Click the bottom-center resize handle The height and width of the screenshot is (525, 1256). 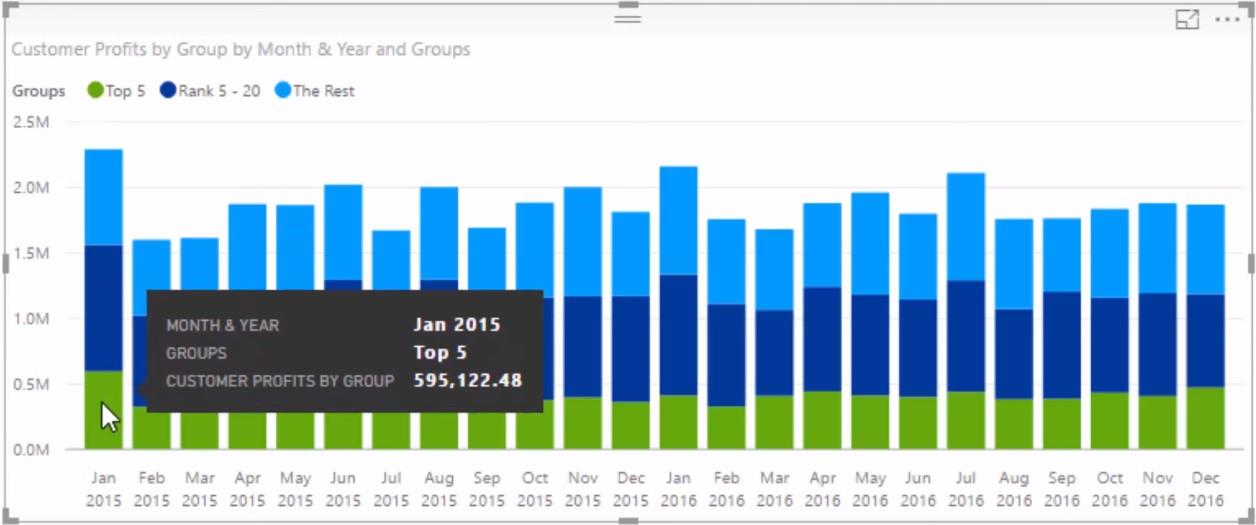[628, 520]
